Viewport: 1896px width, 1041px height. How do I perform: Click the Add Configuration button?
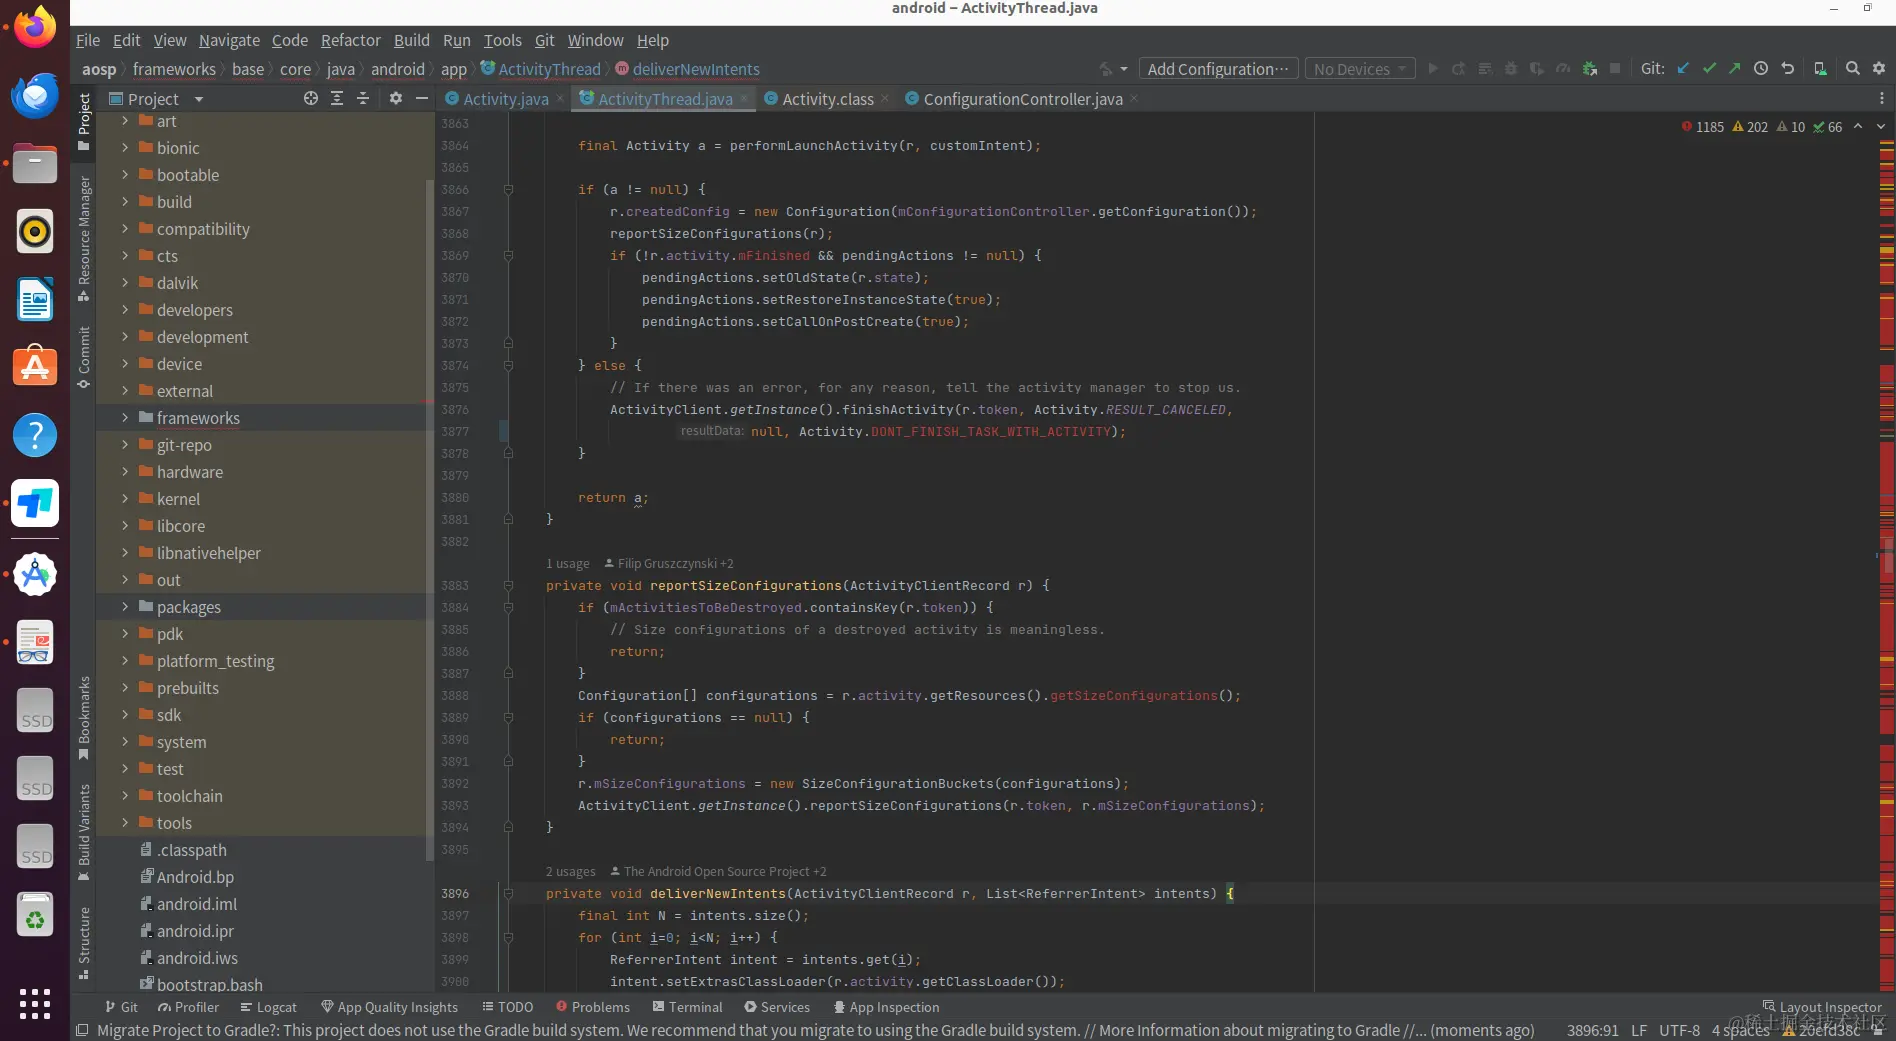(x=1218, y=69)
